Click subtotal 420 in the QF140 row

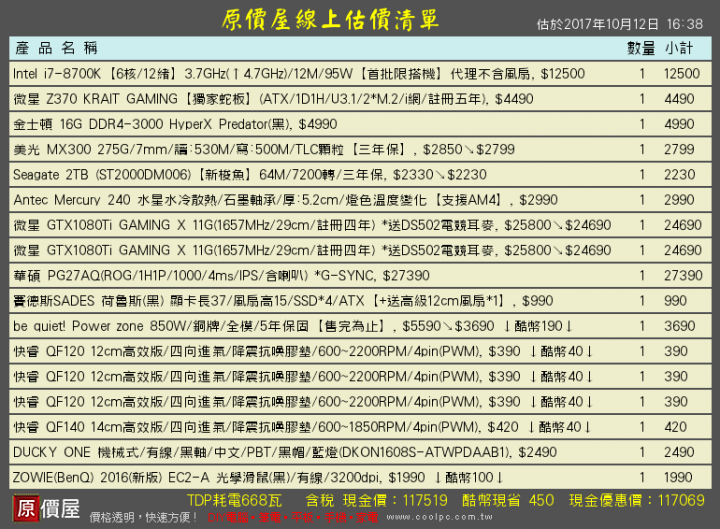point(675,427)
